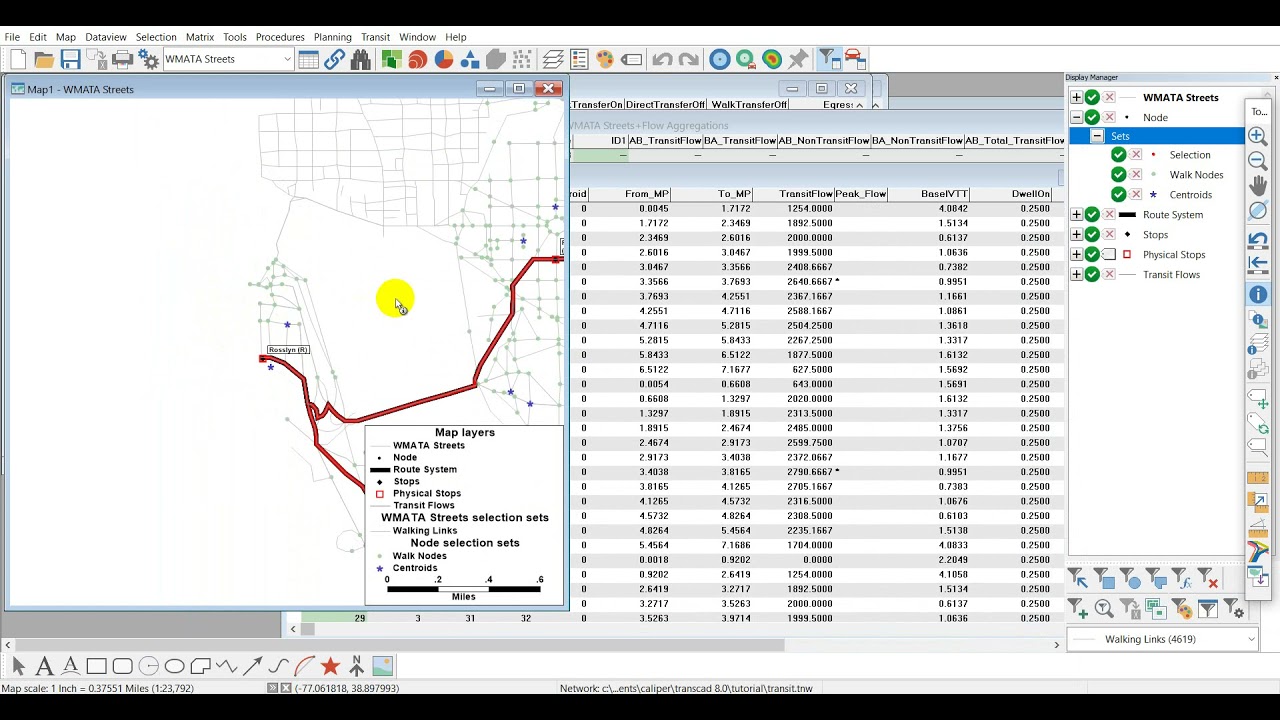Open the Transit menu
The height and width of the screenshot is (720, 1280).
(x=375, y=37)
